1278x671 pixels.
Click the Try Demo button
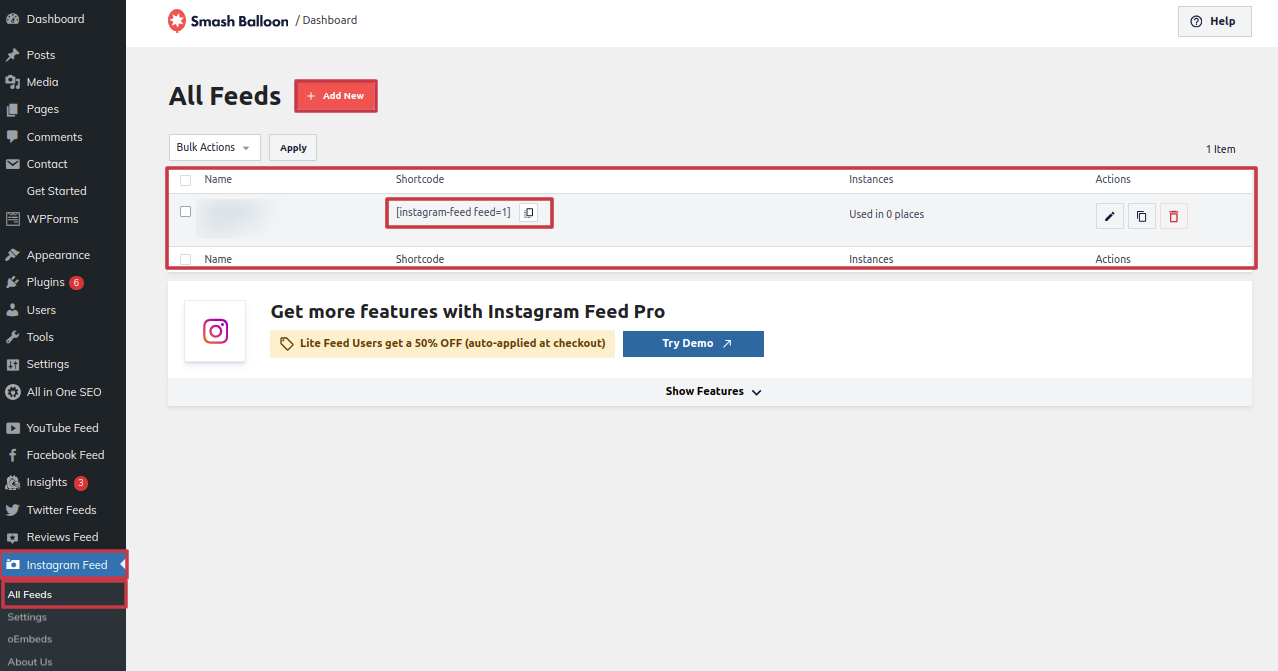(x=693, y=344)
